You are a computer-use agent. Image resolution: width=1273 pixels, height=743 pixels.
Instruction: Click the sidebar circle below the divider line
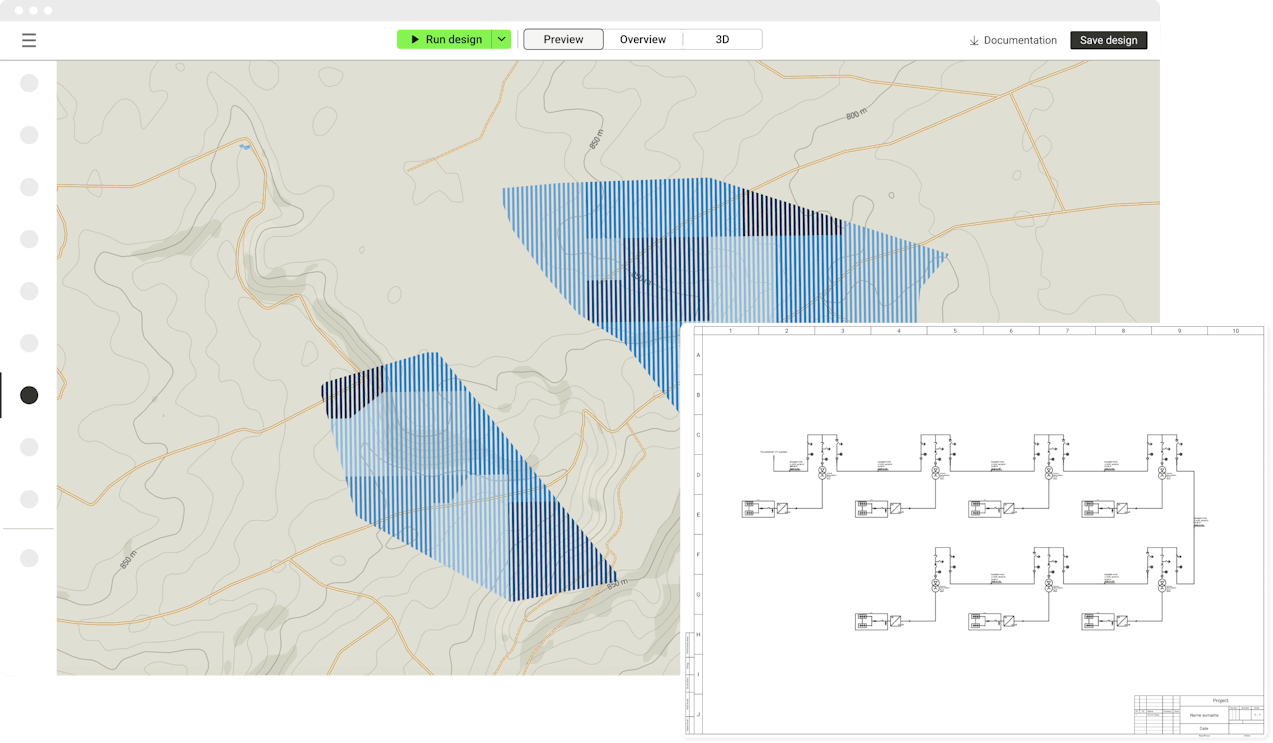pos(29,558)
